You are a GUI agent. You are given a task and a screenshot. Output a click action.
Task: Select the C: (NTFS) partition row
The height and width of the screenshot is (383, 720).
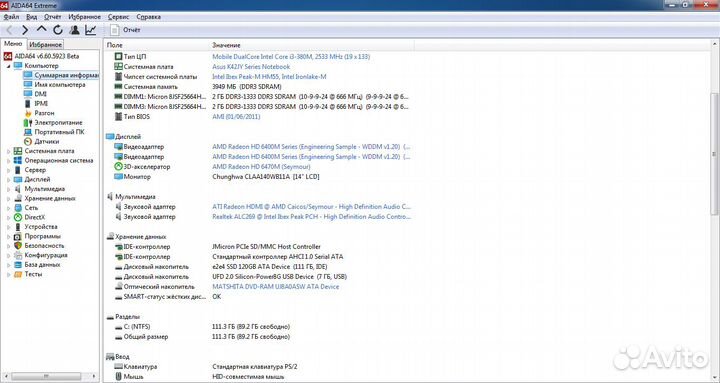click(x=202, y=327)
